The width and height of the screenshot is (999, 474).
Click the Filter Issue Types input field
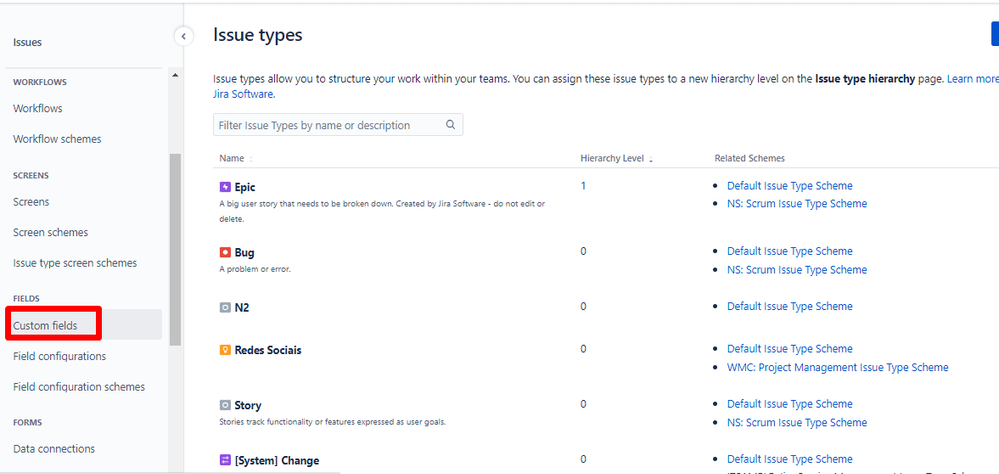(x=327, y=125)
